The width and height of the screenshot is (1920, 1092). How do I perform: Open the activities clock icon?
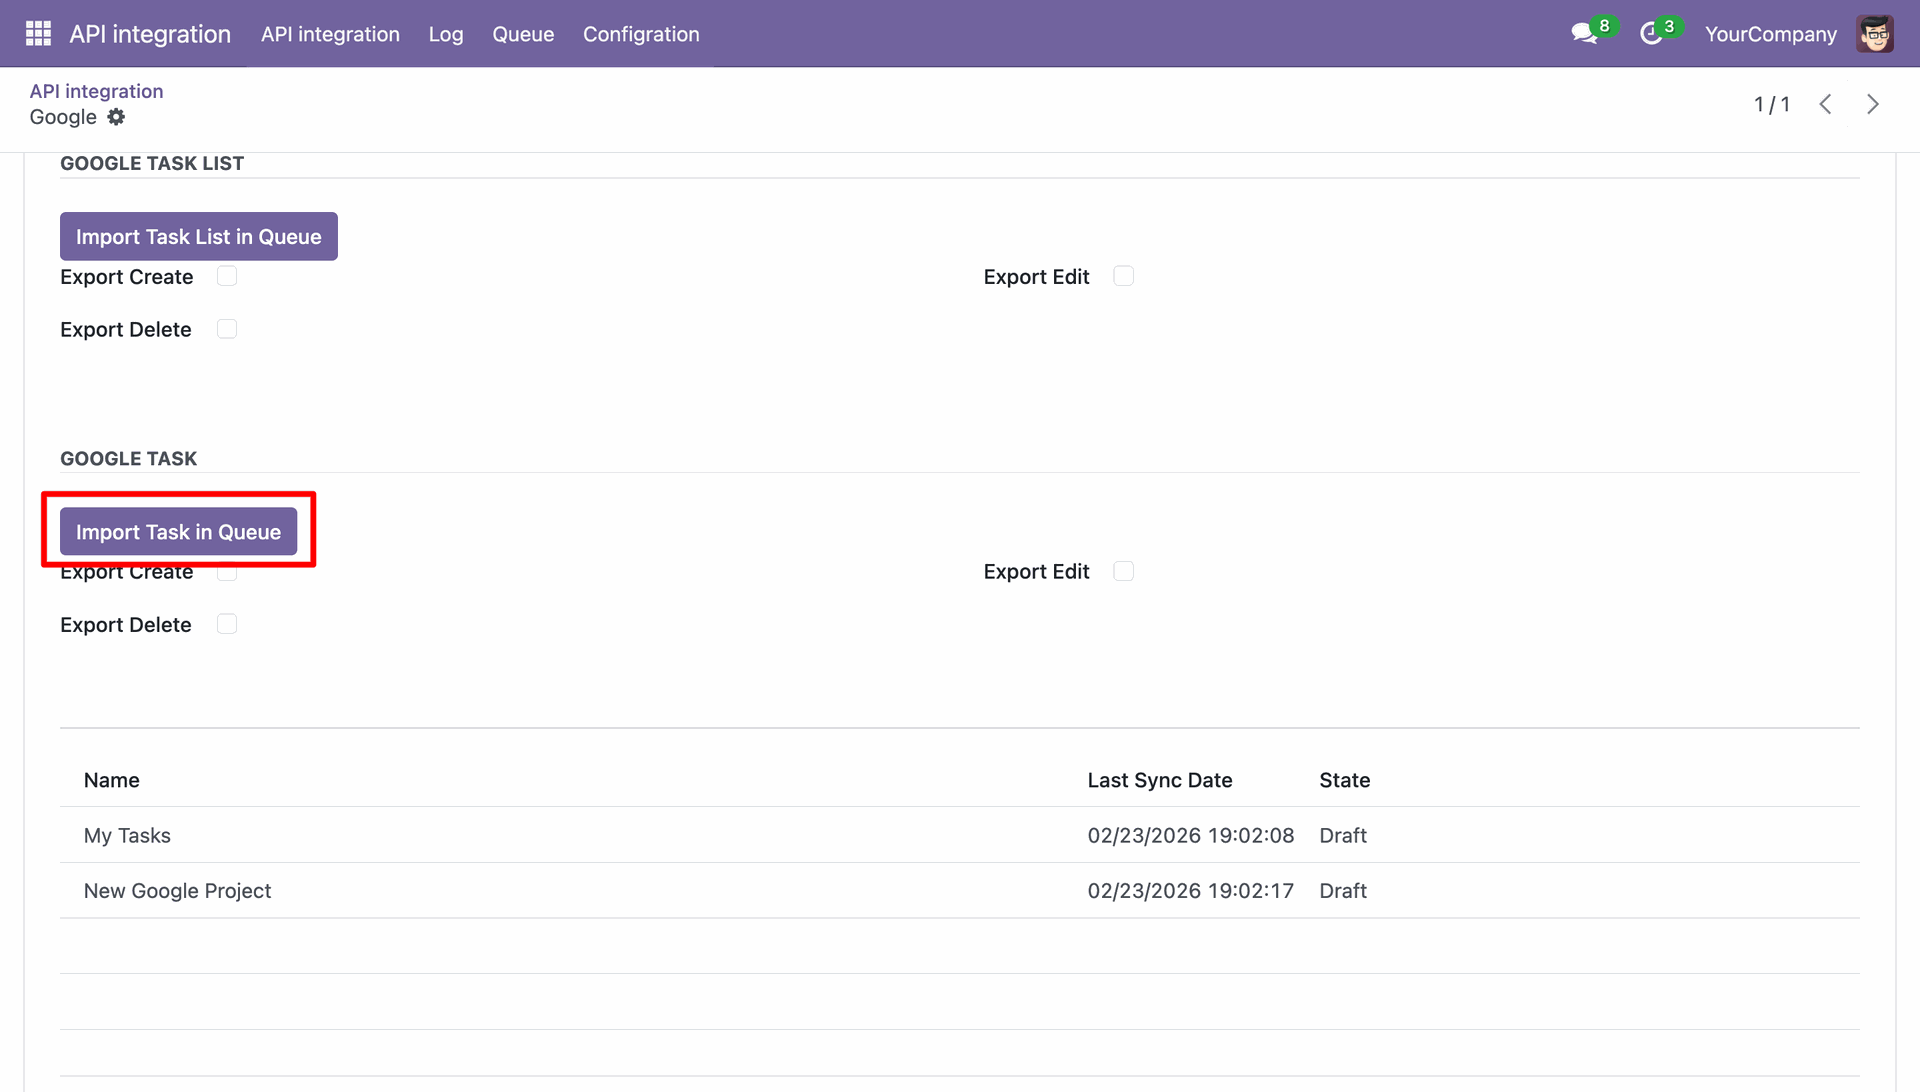click(1651, 34)
